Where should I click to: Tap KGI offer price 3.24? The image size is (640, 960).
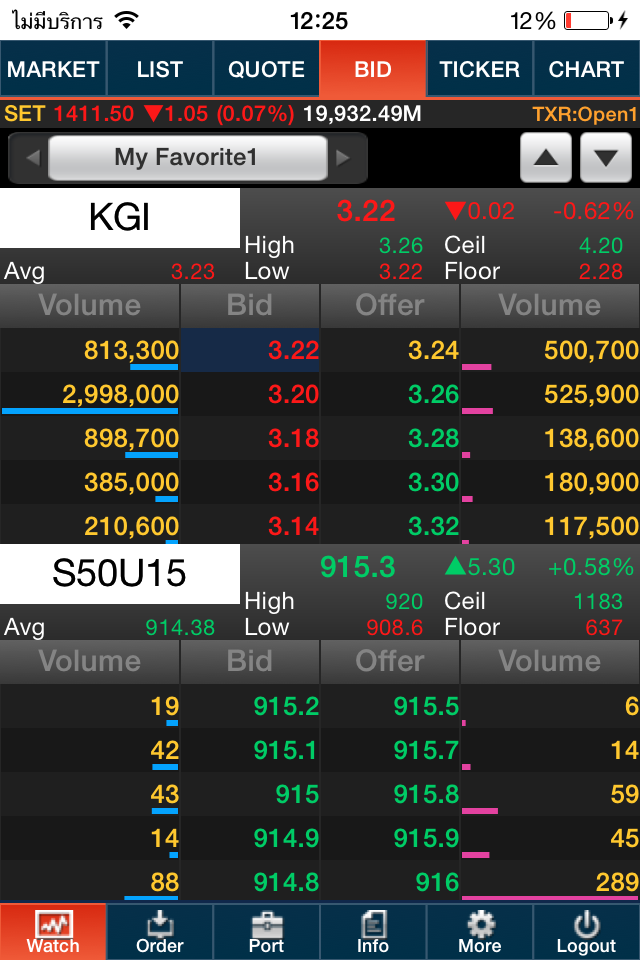point(434,350)
